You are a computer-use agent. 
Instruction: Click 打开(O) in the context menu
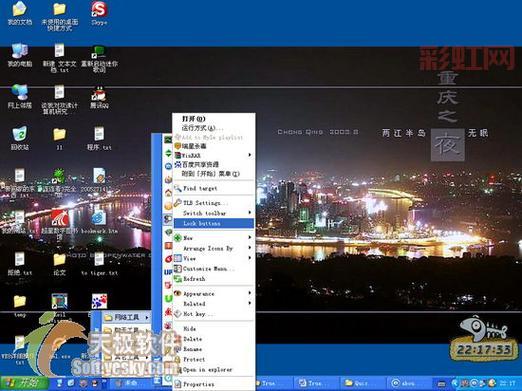click(213, 119)
